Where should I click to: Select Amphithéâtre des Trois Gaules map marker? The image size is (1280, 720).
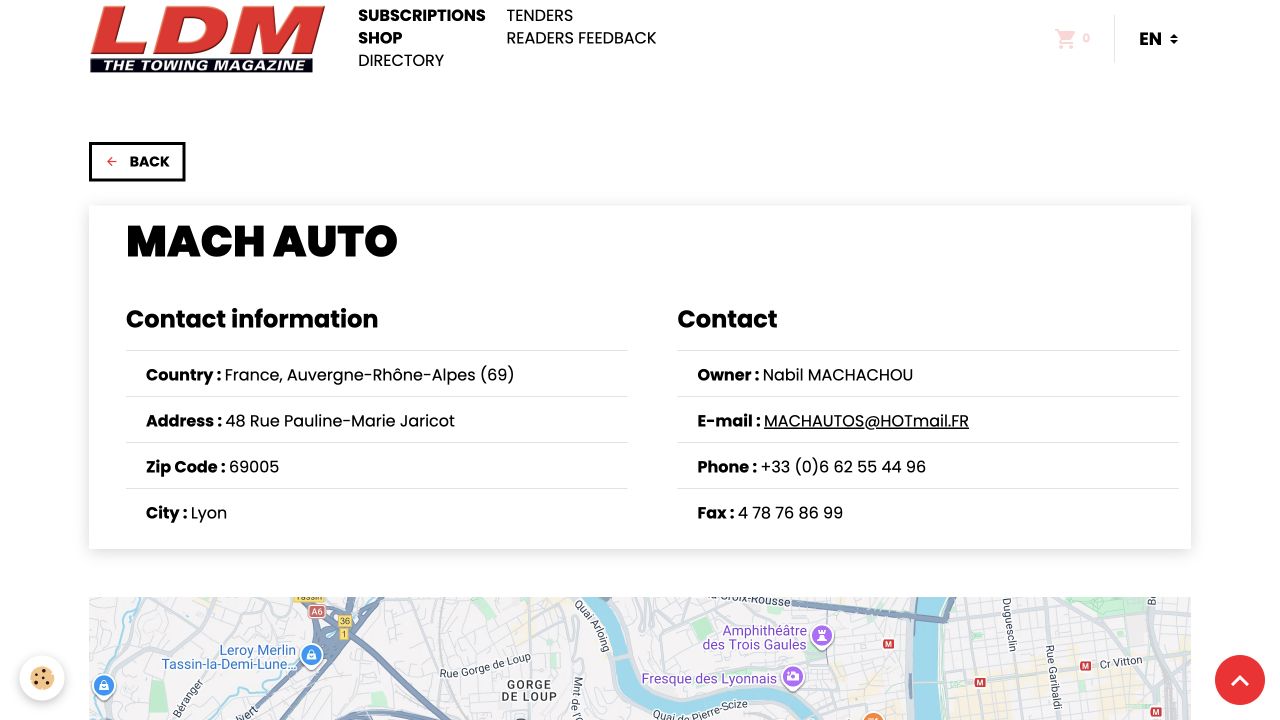point(822,636)
